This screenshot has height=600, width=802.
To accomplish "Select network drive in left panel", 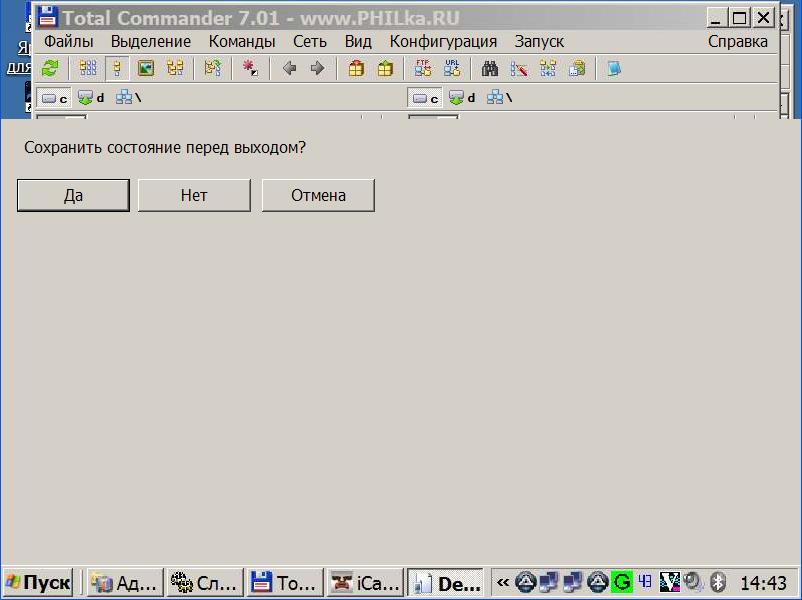I will point(128,98).
